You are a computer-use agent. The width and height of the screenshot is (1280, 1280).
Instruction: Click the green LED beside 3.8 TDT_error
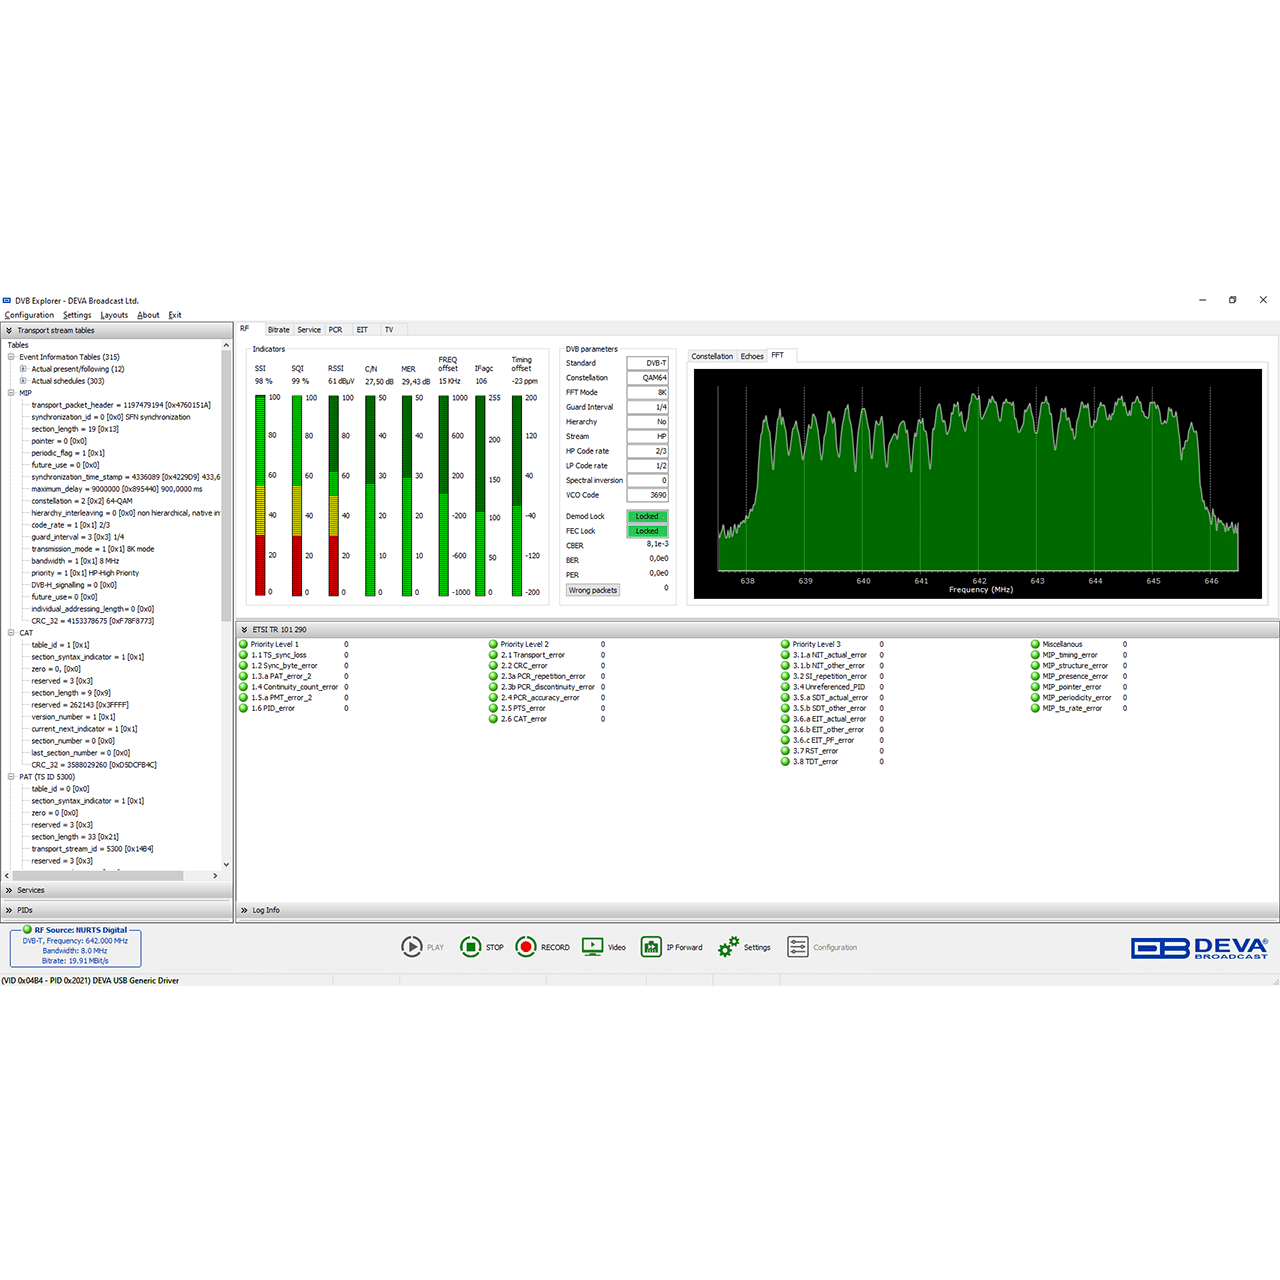(x=785, y=762)
